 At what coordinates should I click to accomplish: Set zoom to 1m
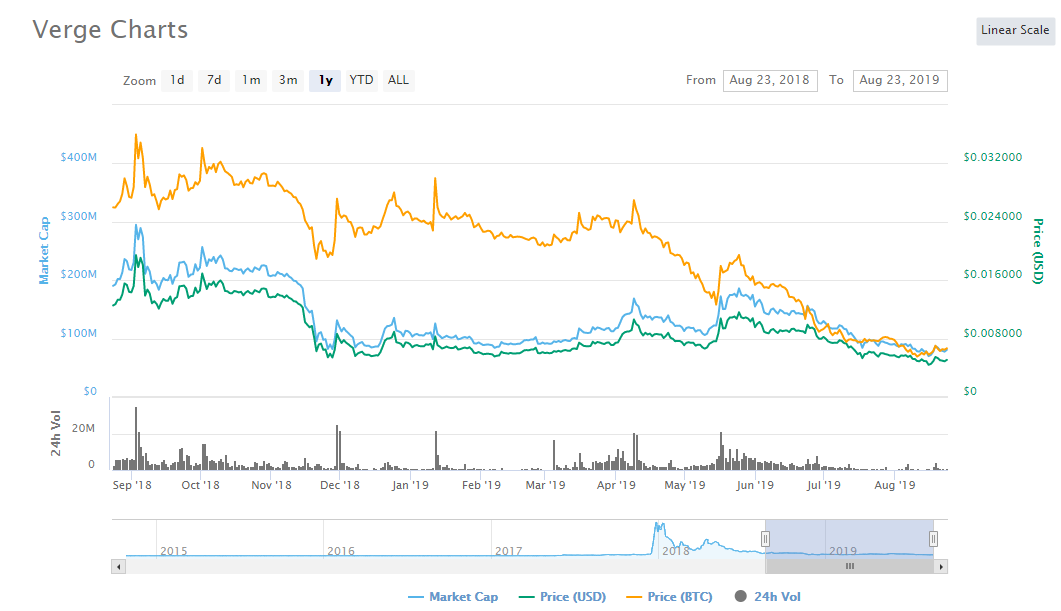(251, 81)
